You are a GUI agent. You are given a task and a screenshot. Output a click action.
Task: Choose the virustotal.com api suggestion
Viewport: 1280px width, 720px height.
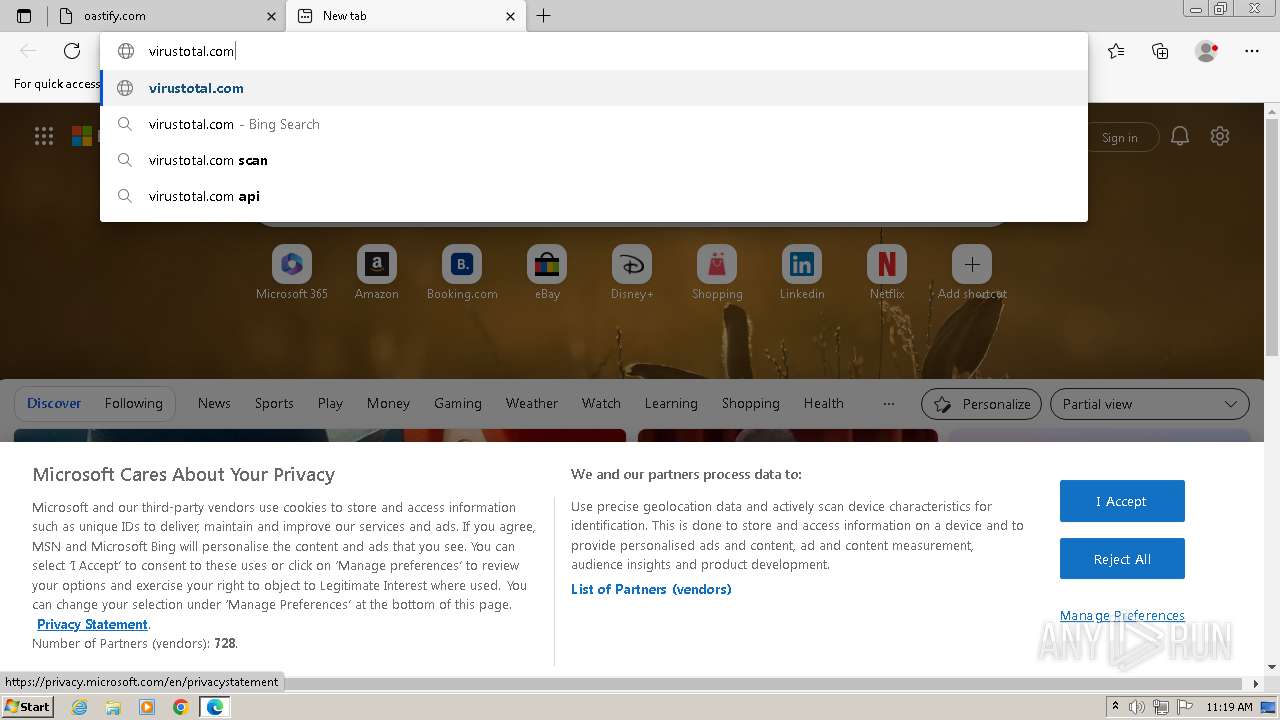pos(594,196)
